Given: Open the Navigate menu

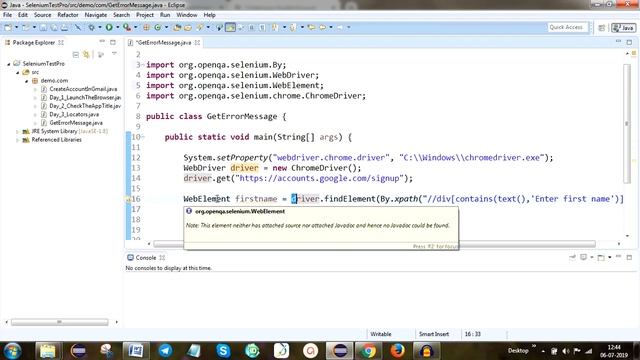Looking at the screenshot, I should pyautogui.click(x=96, y=15).
